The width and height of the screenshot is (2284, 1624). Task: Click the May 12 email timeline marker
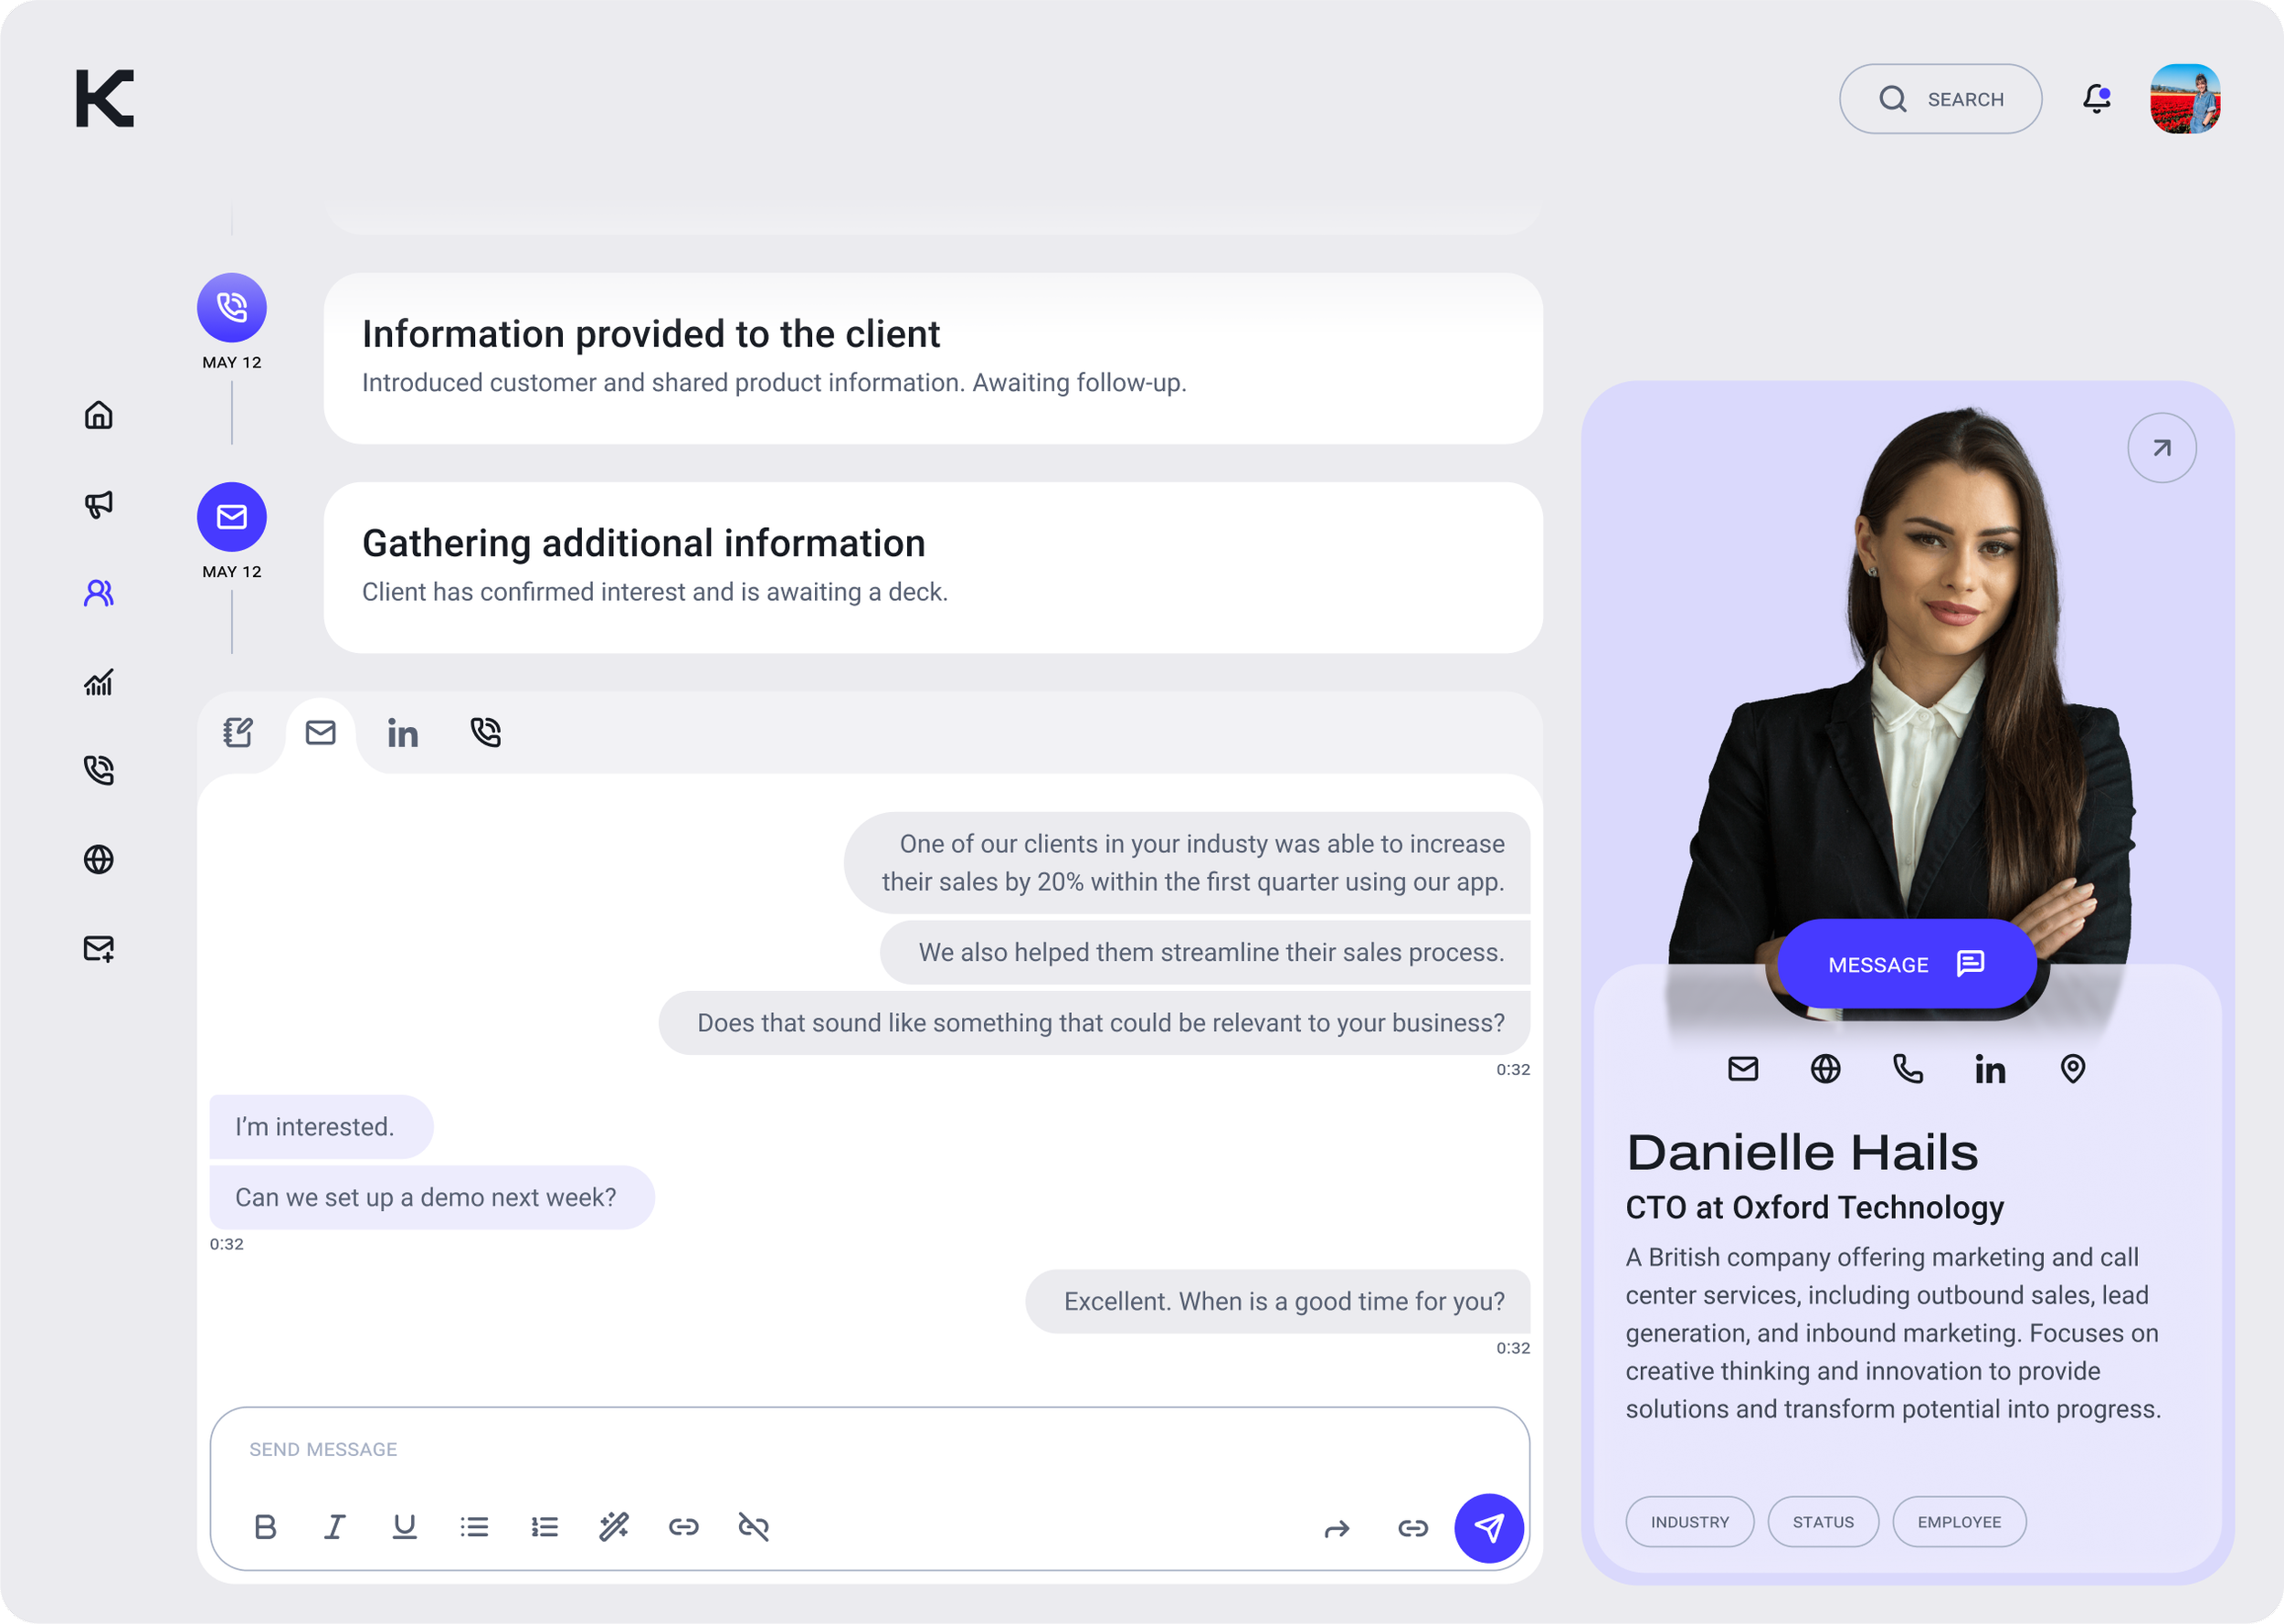(x=232, y=517)
